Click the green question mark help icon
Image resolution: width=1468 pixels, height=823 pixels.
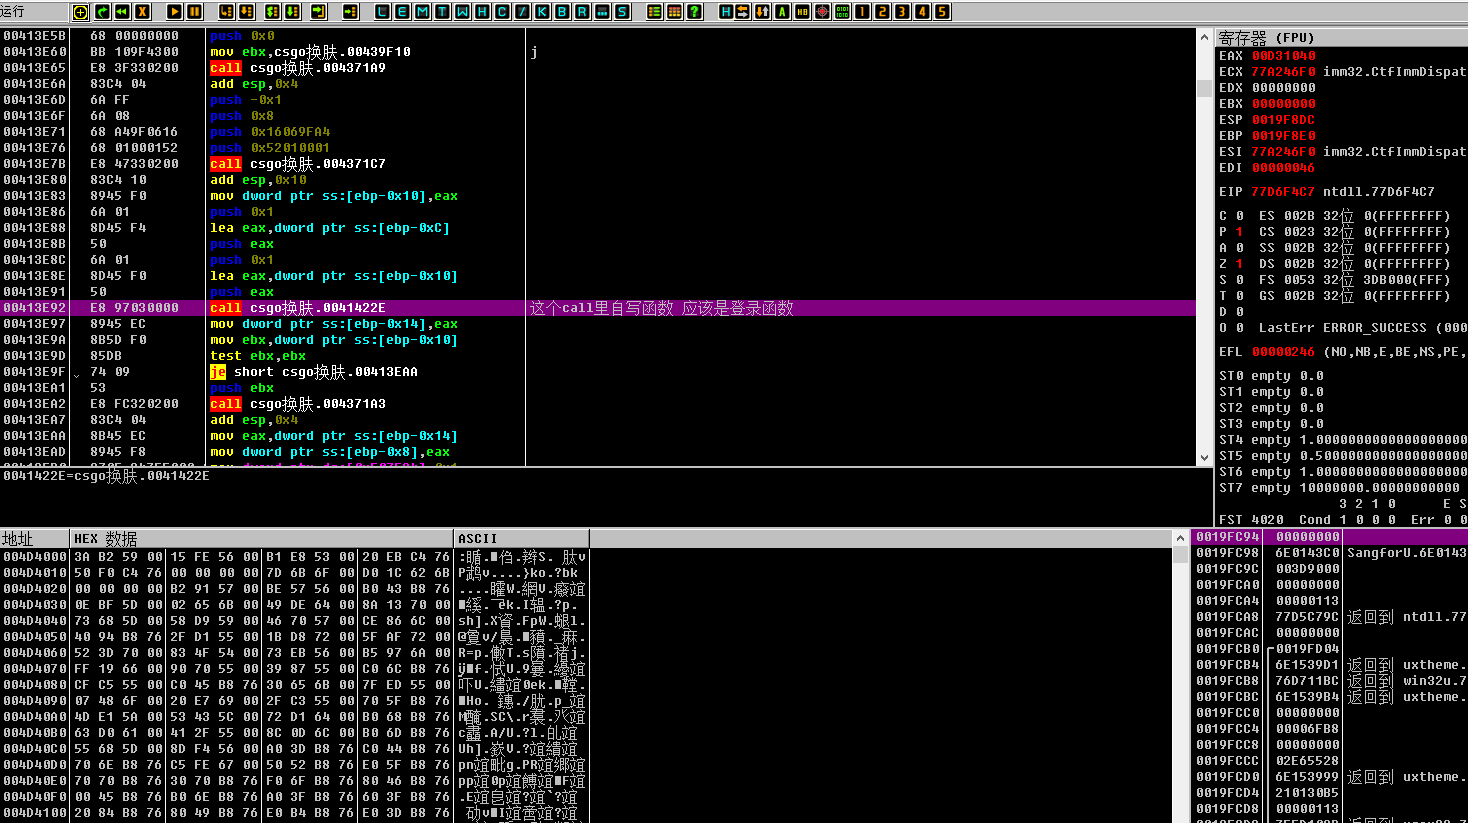point(694,12)
